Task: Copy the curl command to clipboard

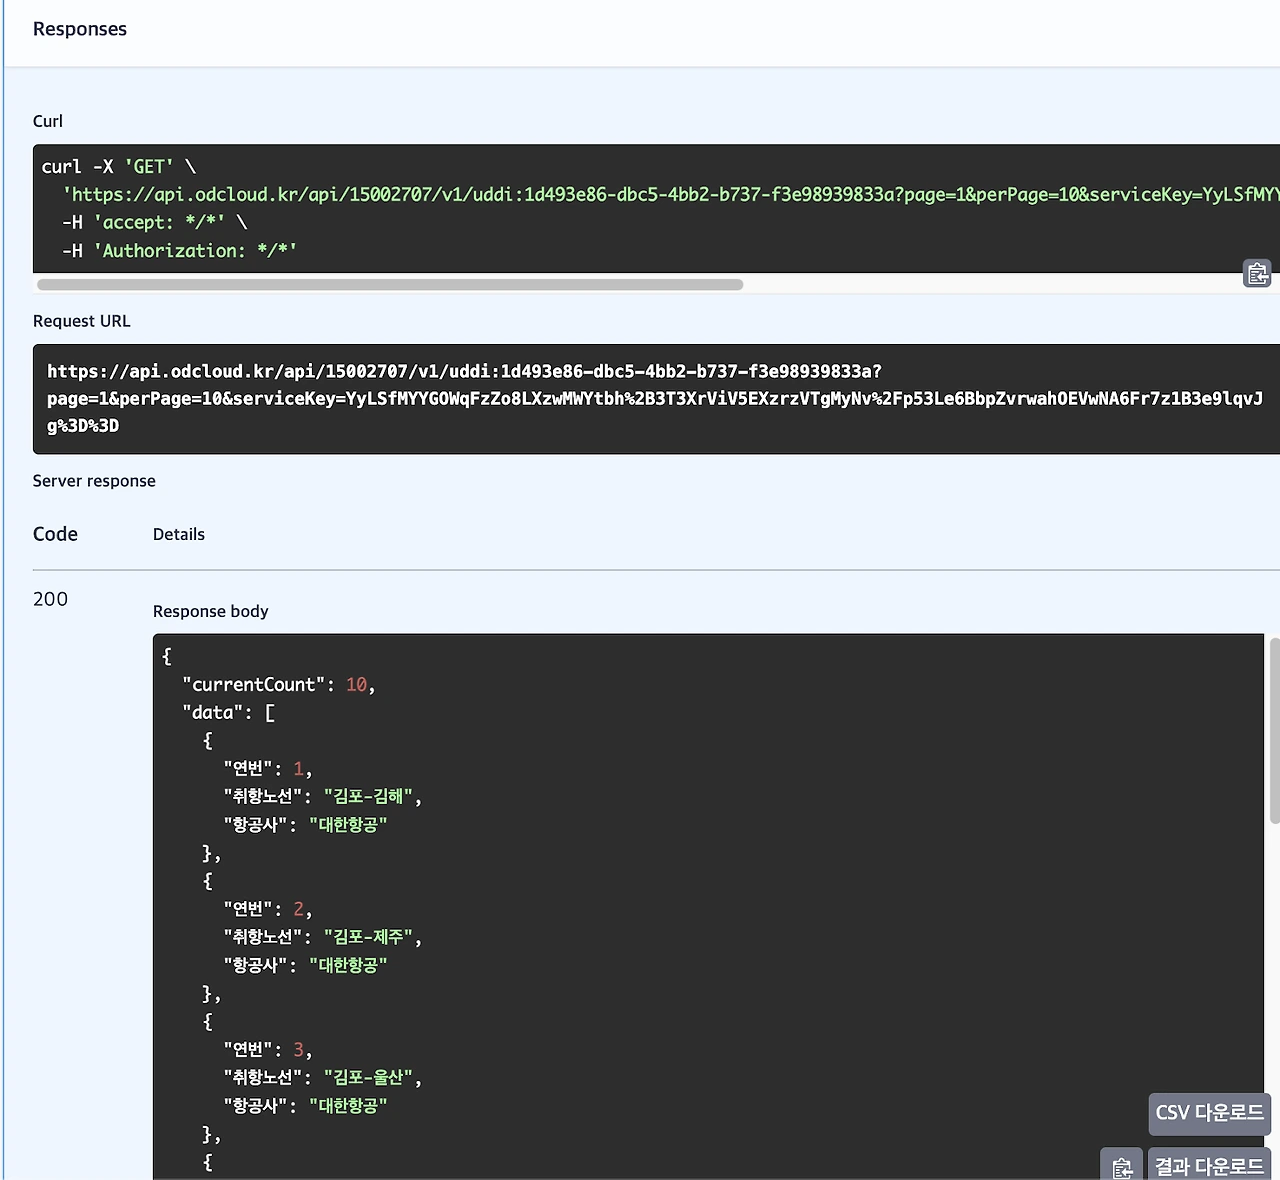Action: pyautogui.click(x=1256, y=273)
